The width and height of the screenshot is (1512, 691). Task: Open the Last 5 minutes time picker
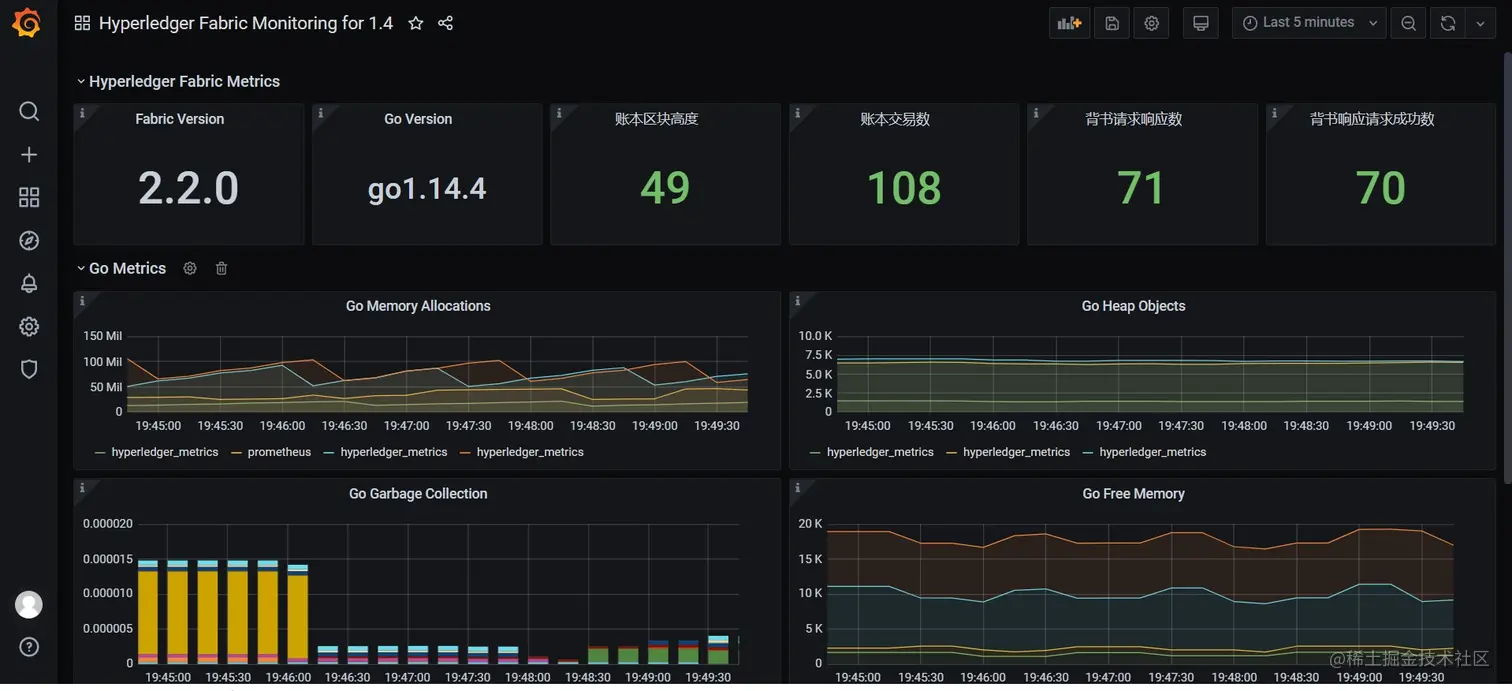(x=1309, y=23)
